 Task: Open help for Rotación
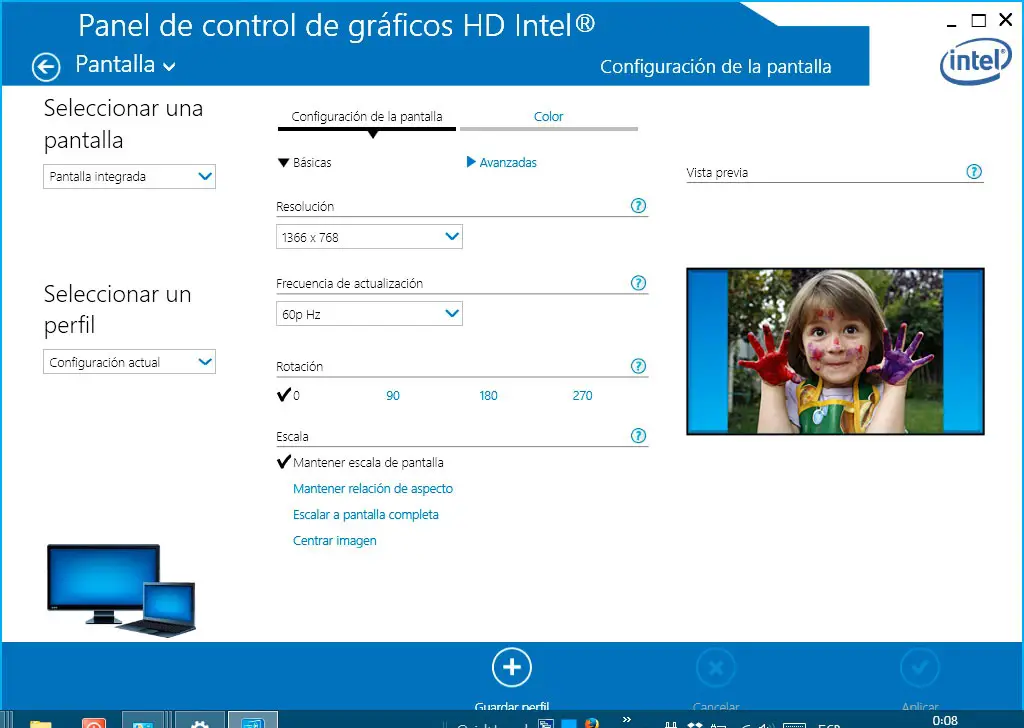(638, 366)
